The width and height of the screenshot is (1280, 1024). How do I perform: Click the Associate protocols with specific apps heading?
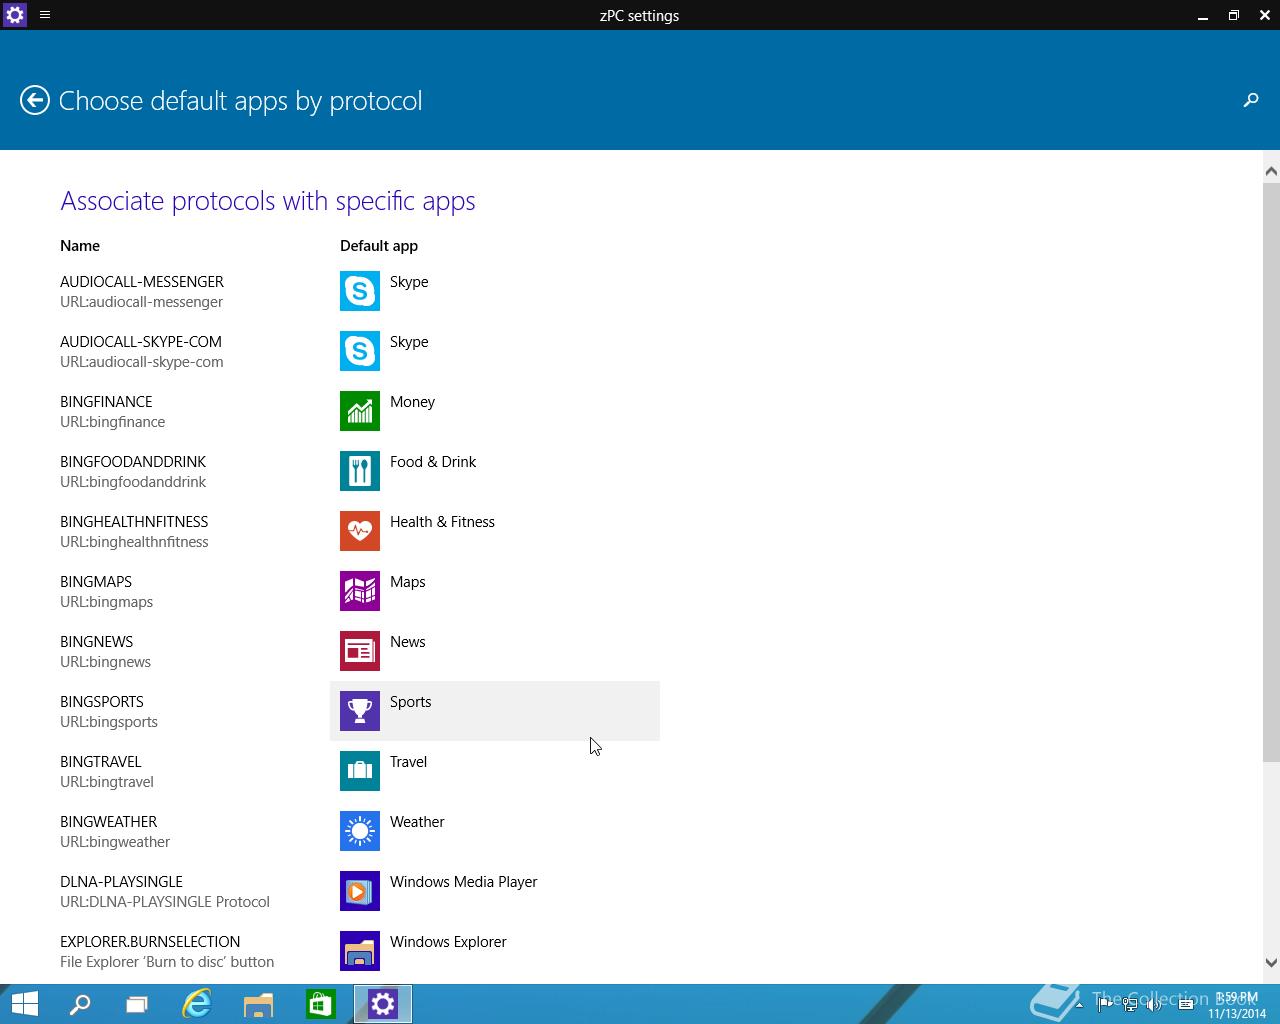(x=268, y=201)
